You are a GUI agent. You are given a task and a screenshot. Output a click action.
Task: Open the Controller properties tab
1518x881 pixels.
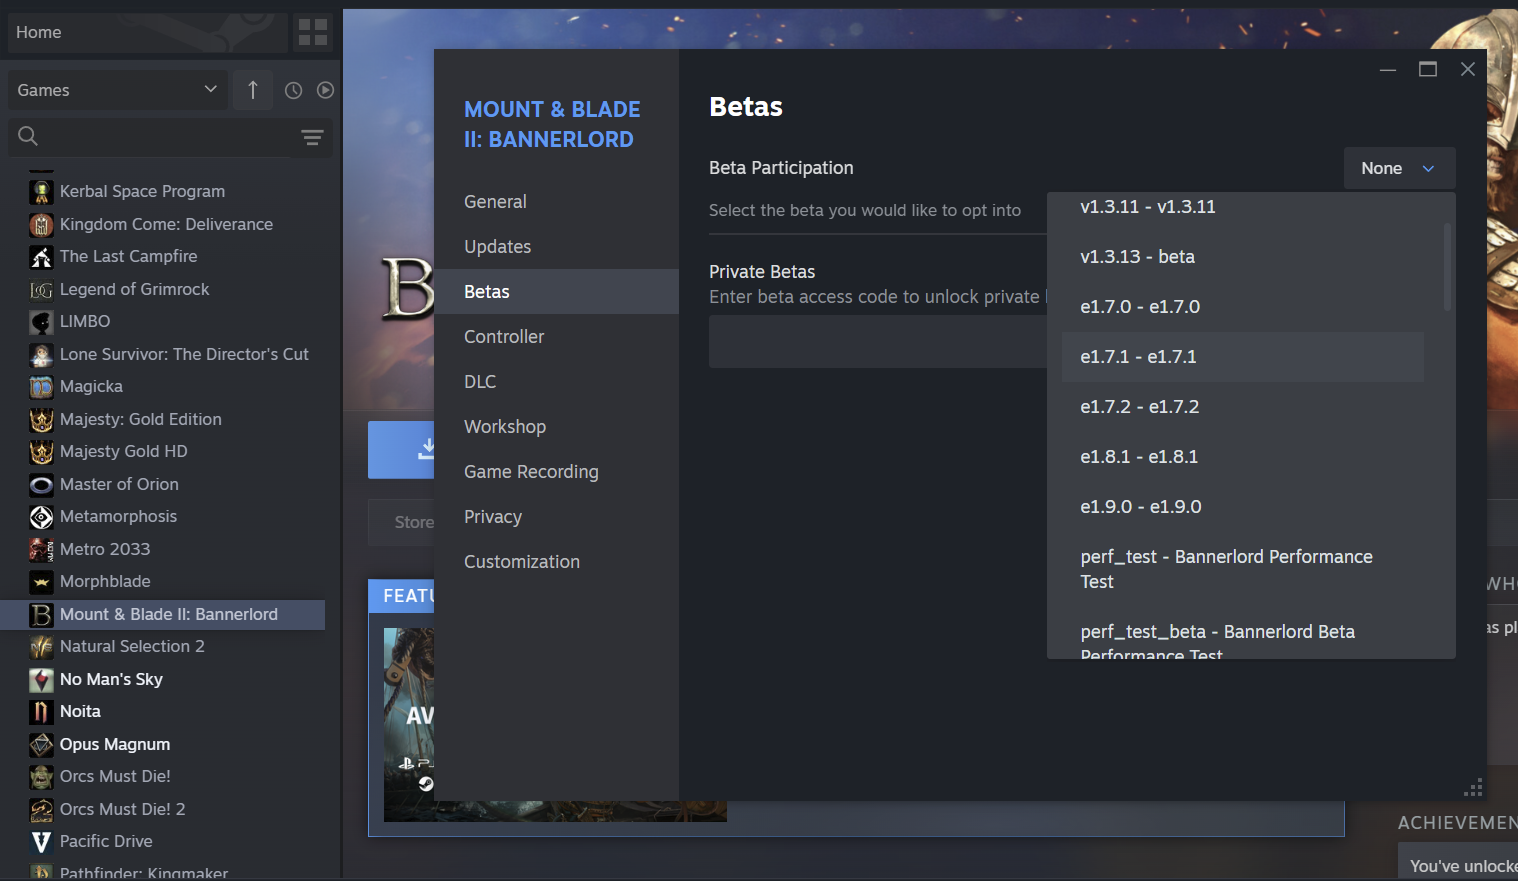pyautogui.click(x=556, y=337)
